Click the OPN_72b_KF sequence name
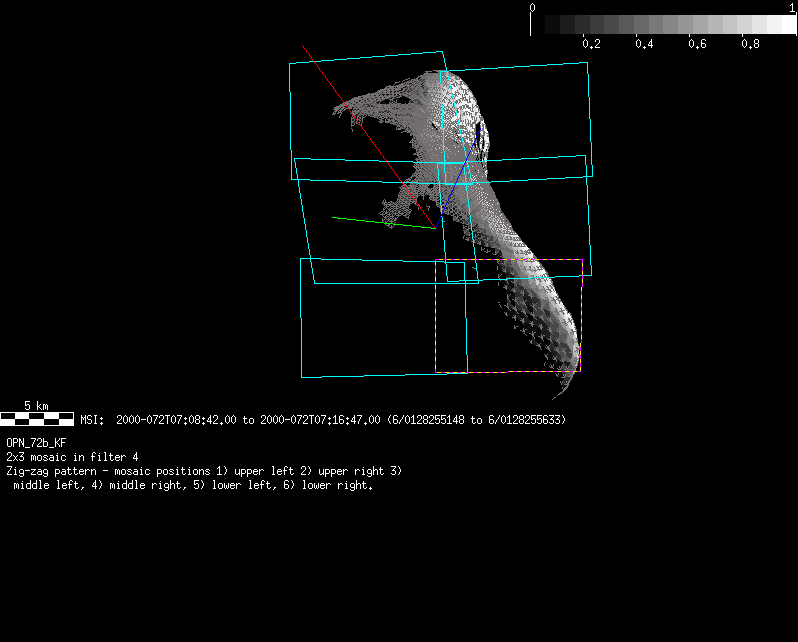 click(x=37, y=441)
